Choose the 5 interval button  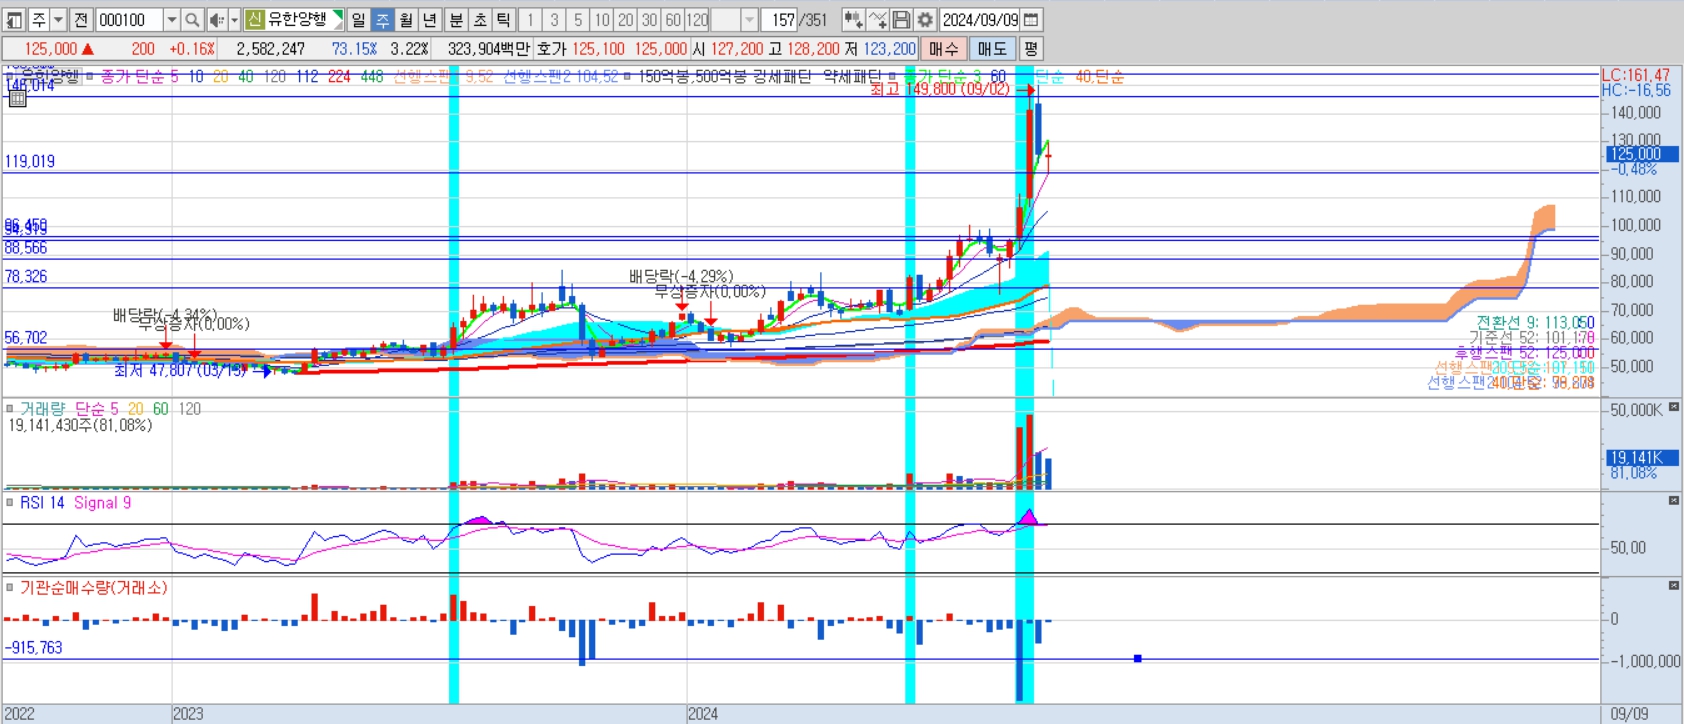coord(578,19)
